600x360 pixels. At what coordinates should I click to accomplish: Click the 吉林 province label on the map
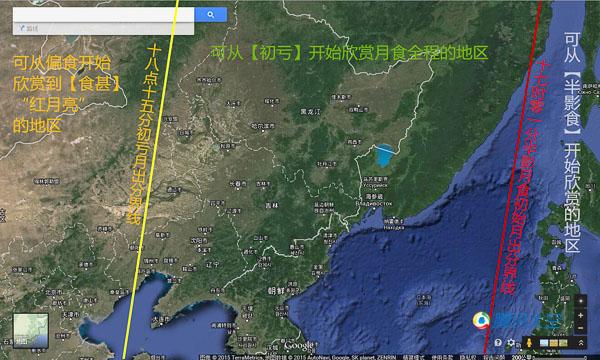(x=271, y=205)
